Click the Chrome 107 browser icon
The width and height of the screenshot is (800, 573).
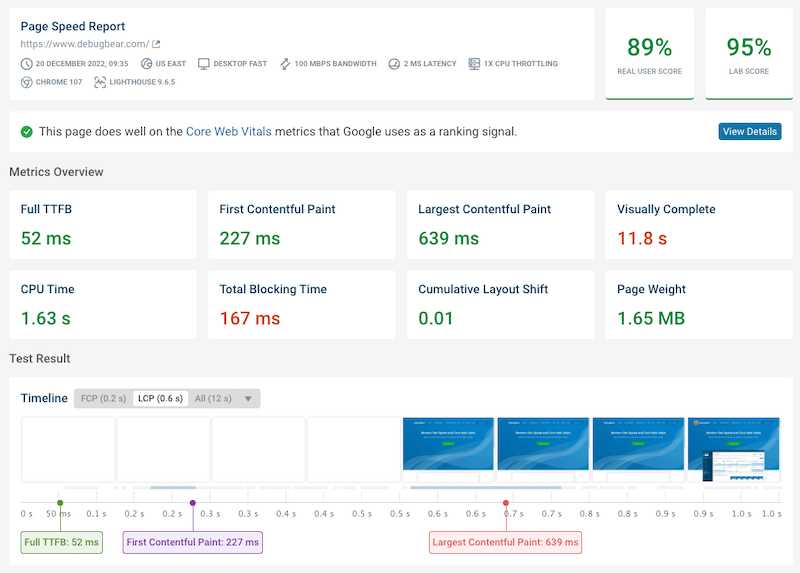click(27, 82)
